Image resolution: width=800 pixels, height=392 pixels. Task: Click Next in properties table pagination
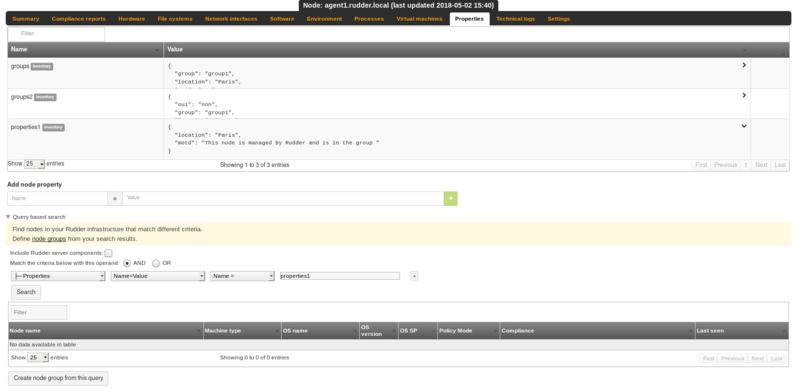click(761, 165)
